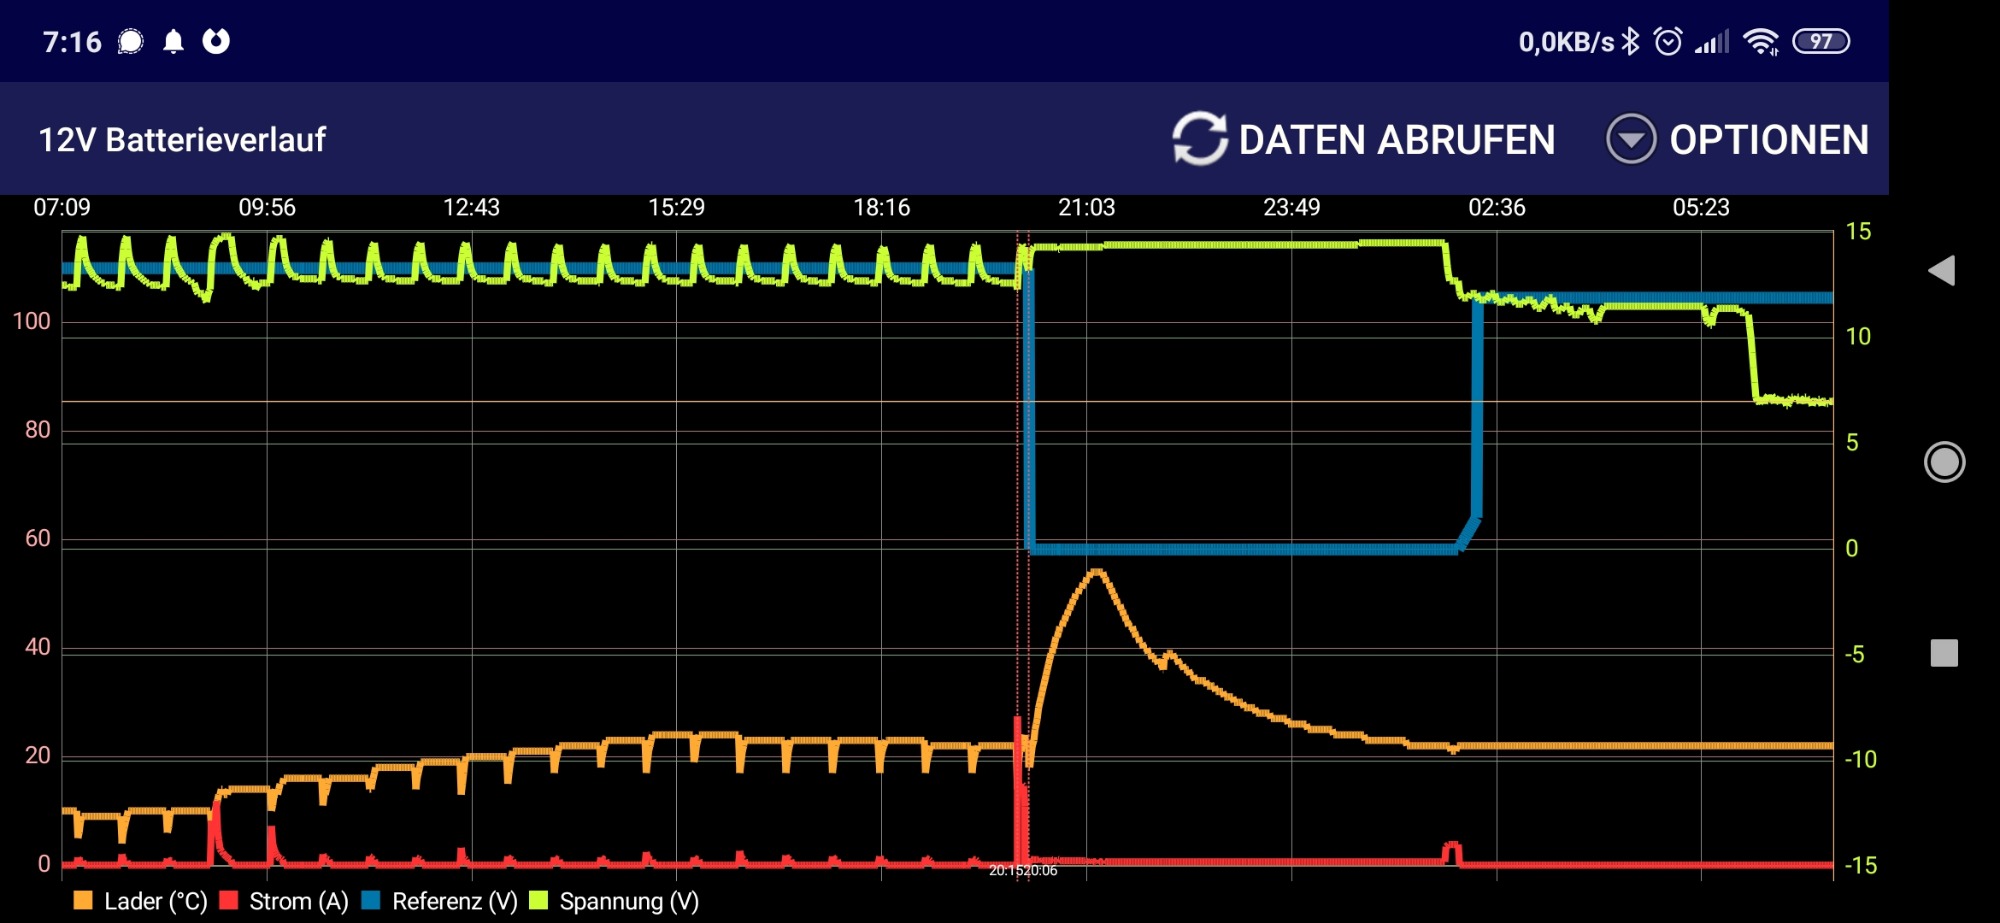2000x923 pixels.
Task: Expand the OPTIONEN dropdown arrow circle
Action: pyautogui.click(x=1631, y=139)
